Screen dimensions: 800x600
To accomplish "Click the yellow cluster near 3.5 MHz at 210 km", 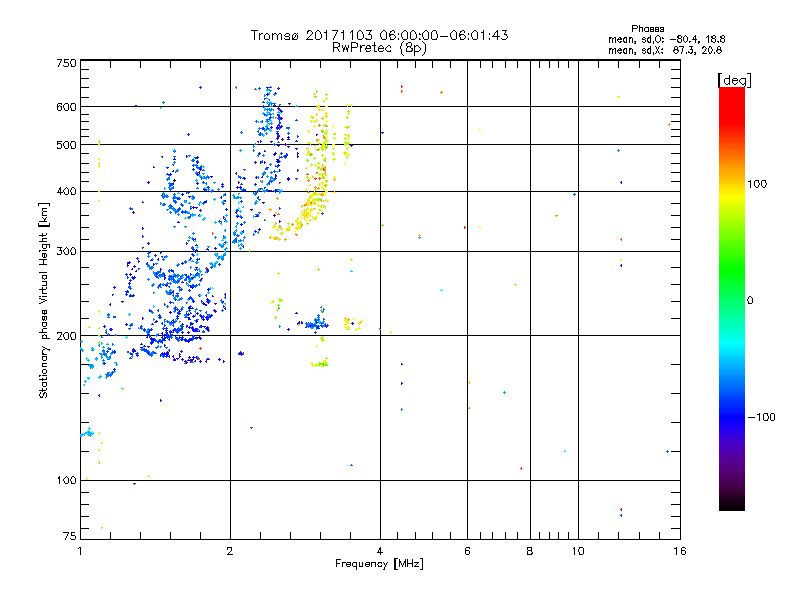I will pyautogui.click(x=353, y=323).
